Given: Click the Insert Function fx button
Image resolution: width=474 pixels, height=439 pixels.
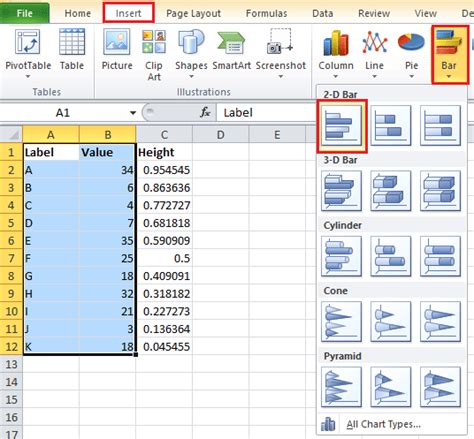Looking at the screenshot, I should [205, 113].
